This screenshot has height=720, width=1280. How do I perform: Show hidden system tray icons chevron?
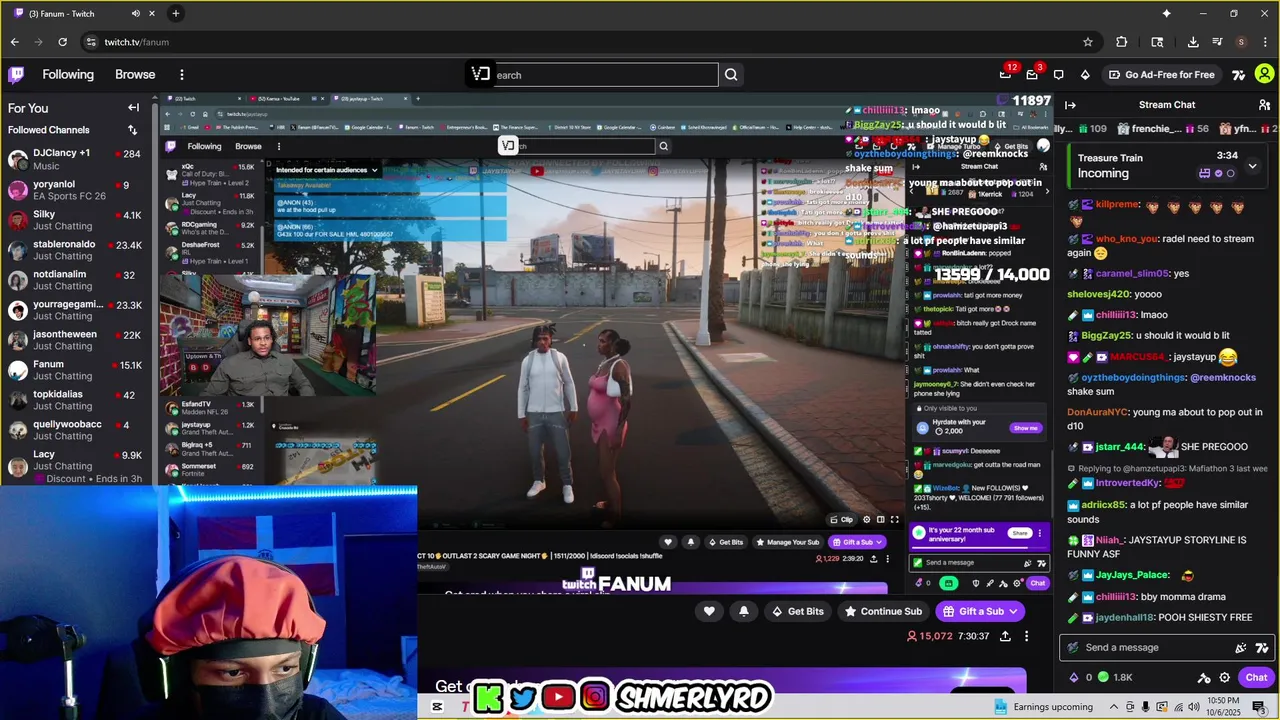[1114, 707]
